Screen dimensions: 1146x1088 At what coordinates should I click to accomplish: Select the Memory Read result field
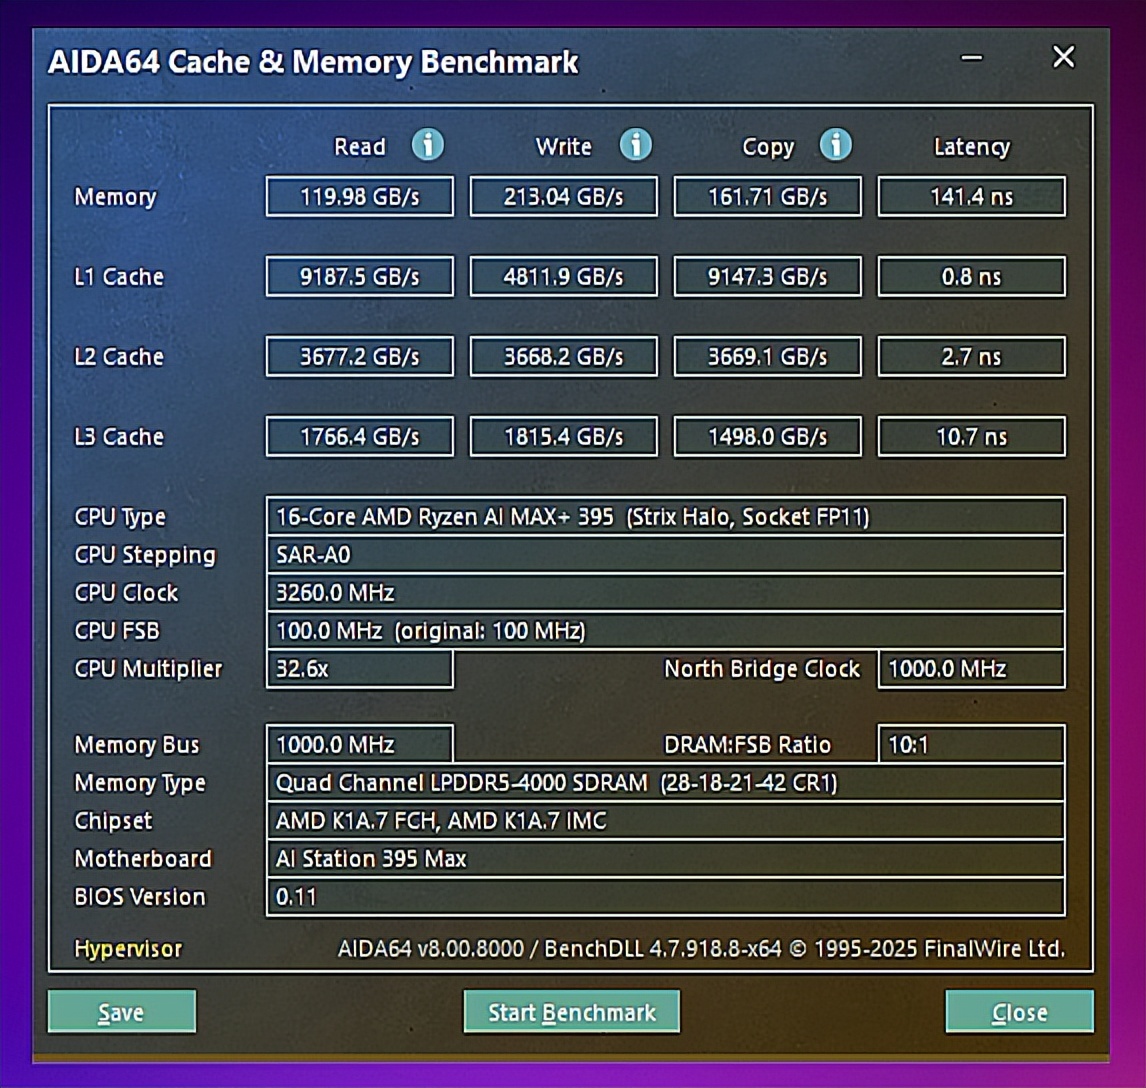(359, 196)
